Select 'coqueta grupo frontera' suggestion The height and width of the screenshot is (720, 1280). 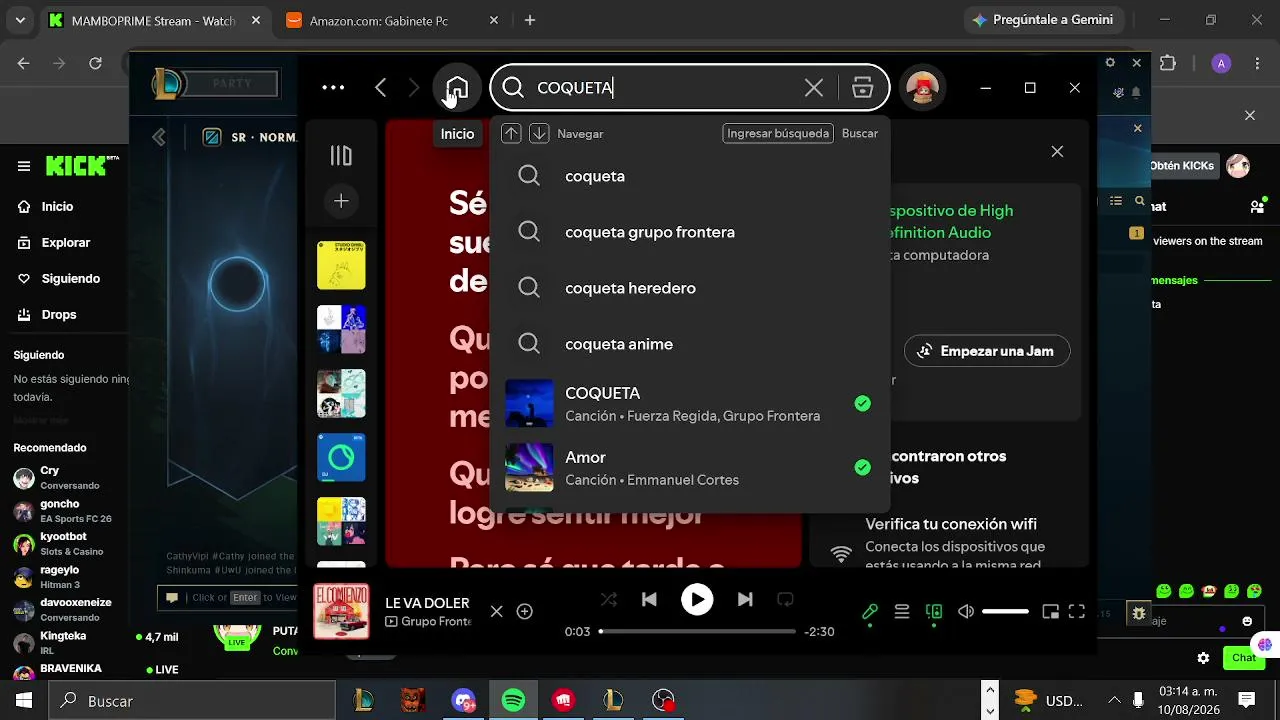click(x=690, y=232)
